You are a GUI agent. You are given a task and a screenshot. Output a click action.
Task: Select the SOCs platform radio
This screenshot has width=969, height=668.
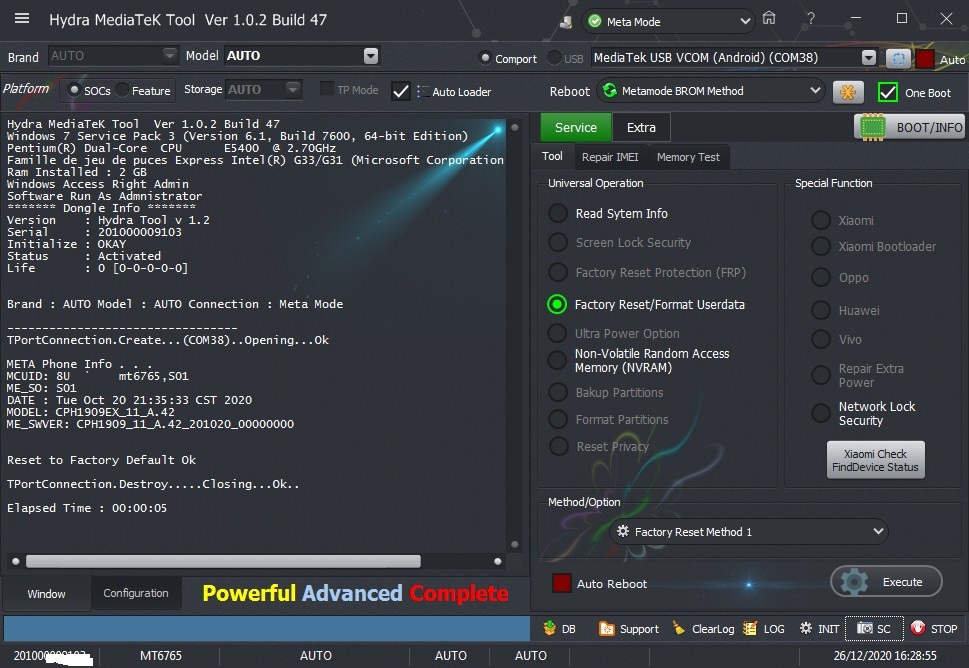(x=74, y=90)
